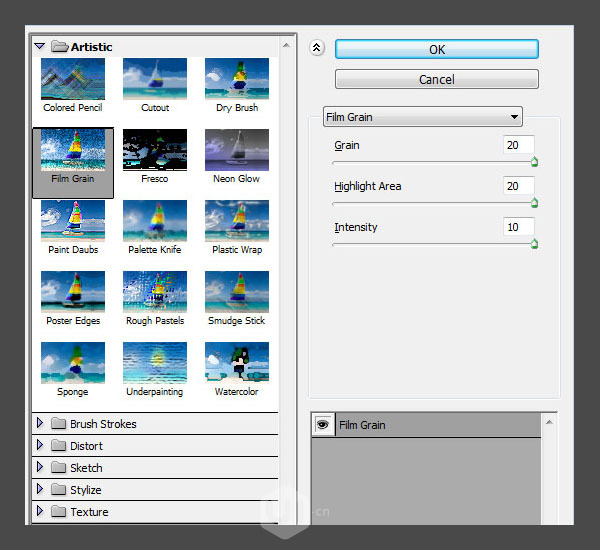Open the Film Grain filter dropdown
Screen dimensions: 600x550
(422, 117)
